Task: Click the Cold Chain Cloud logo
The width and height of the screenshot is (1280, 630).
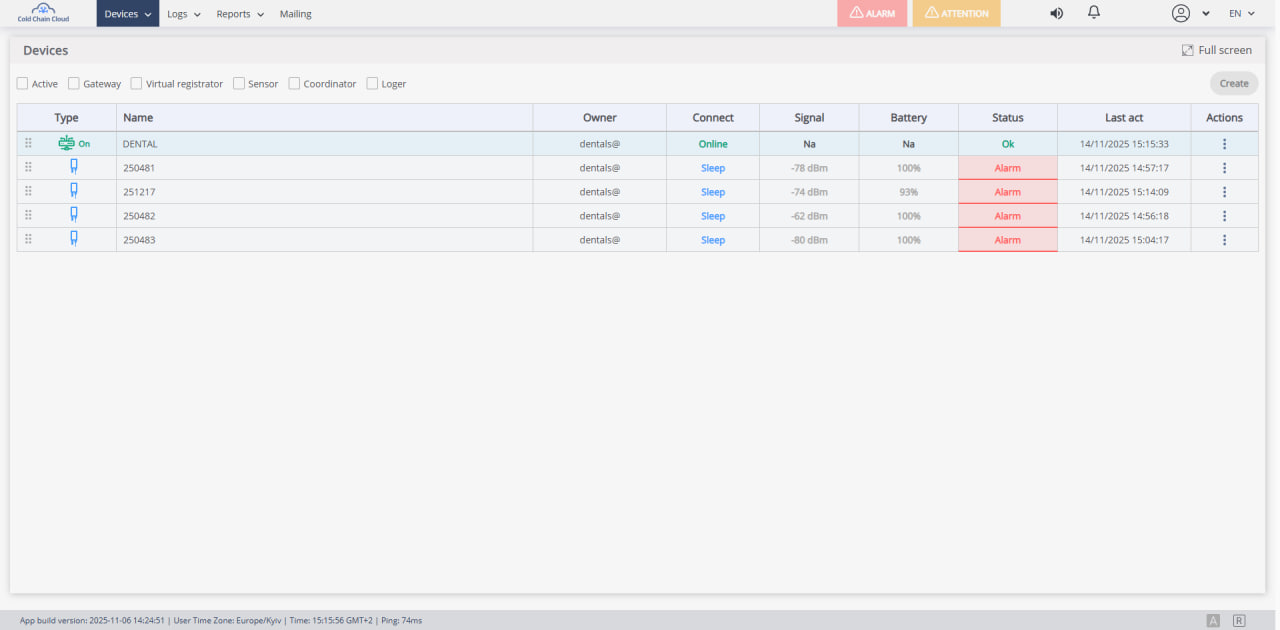Action: click(43, 13)
